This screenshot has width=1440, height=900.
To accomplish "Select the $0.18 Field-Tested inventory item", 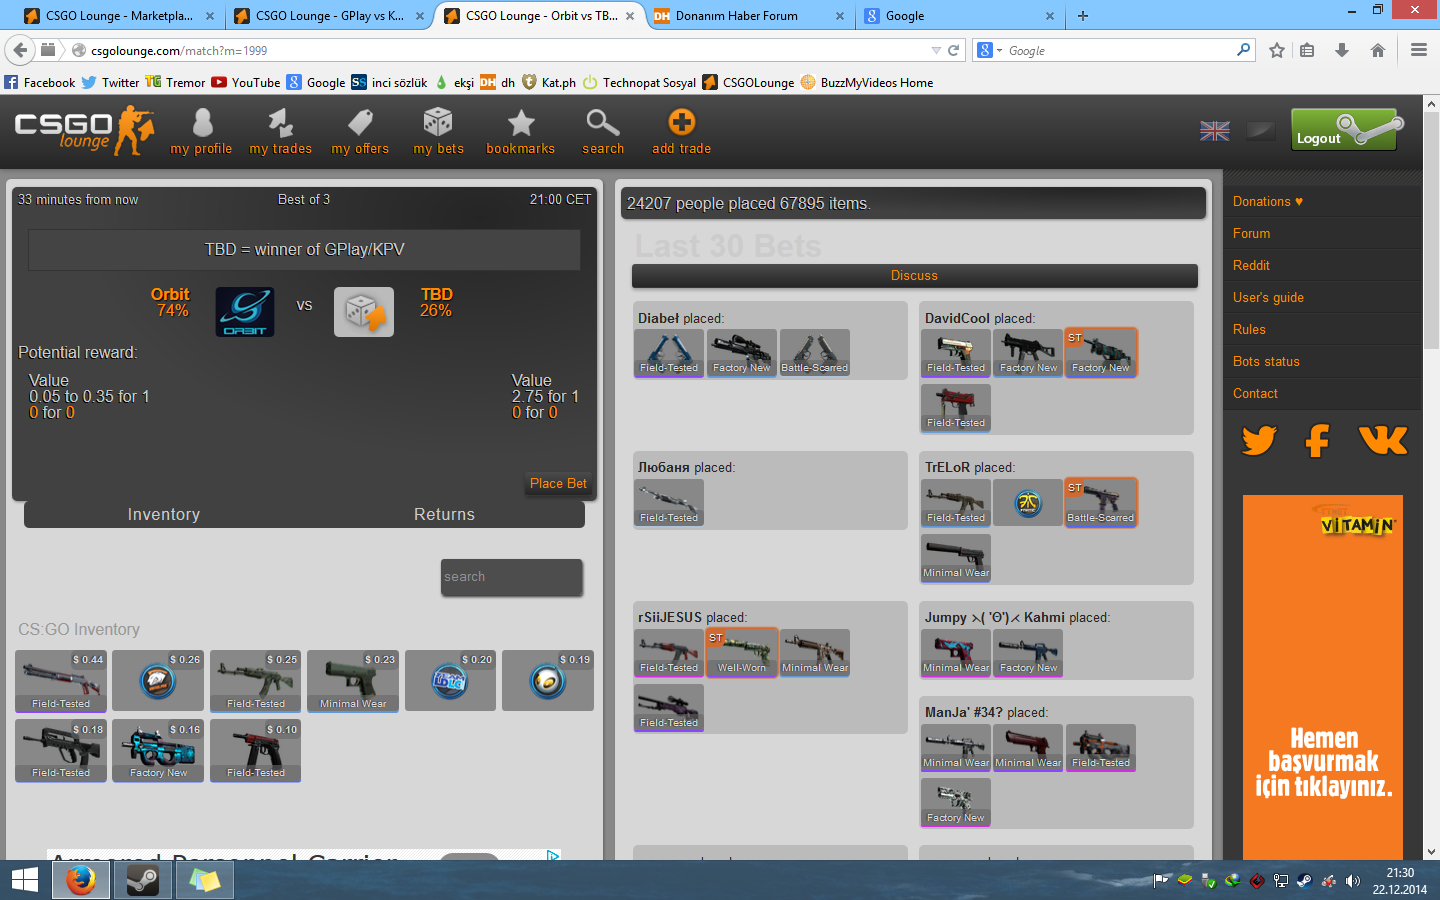I will (61, 750).
